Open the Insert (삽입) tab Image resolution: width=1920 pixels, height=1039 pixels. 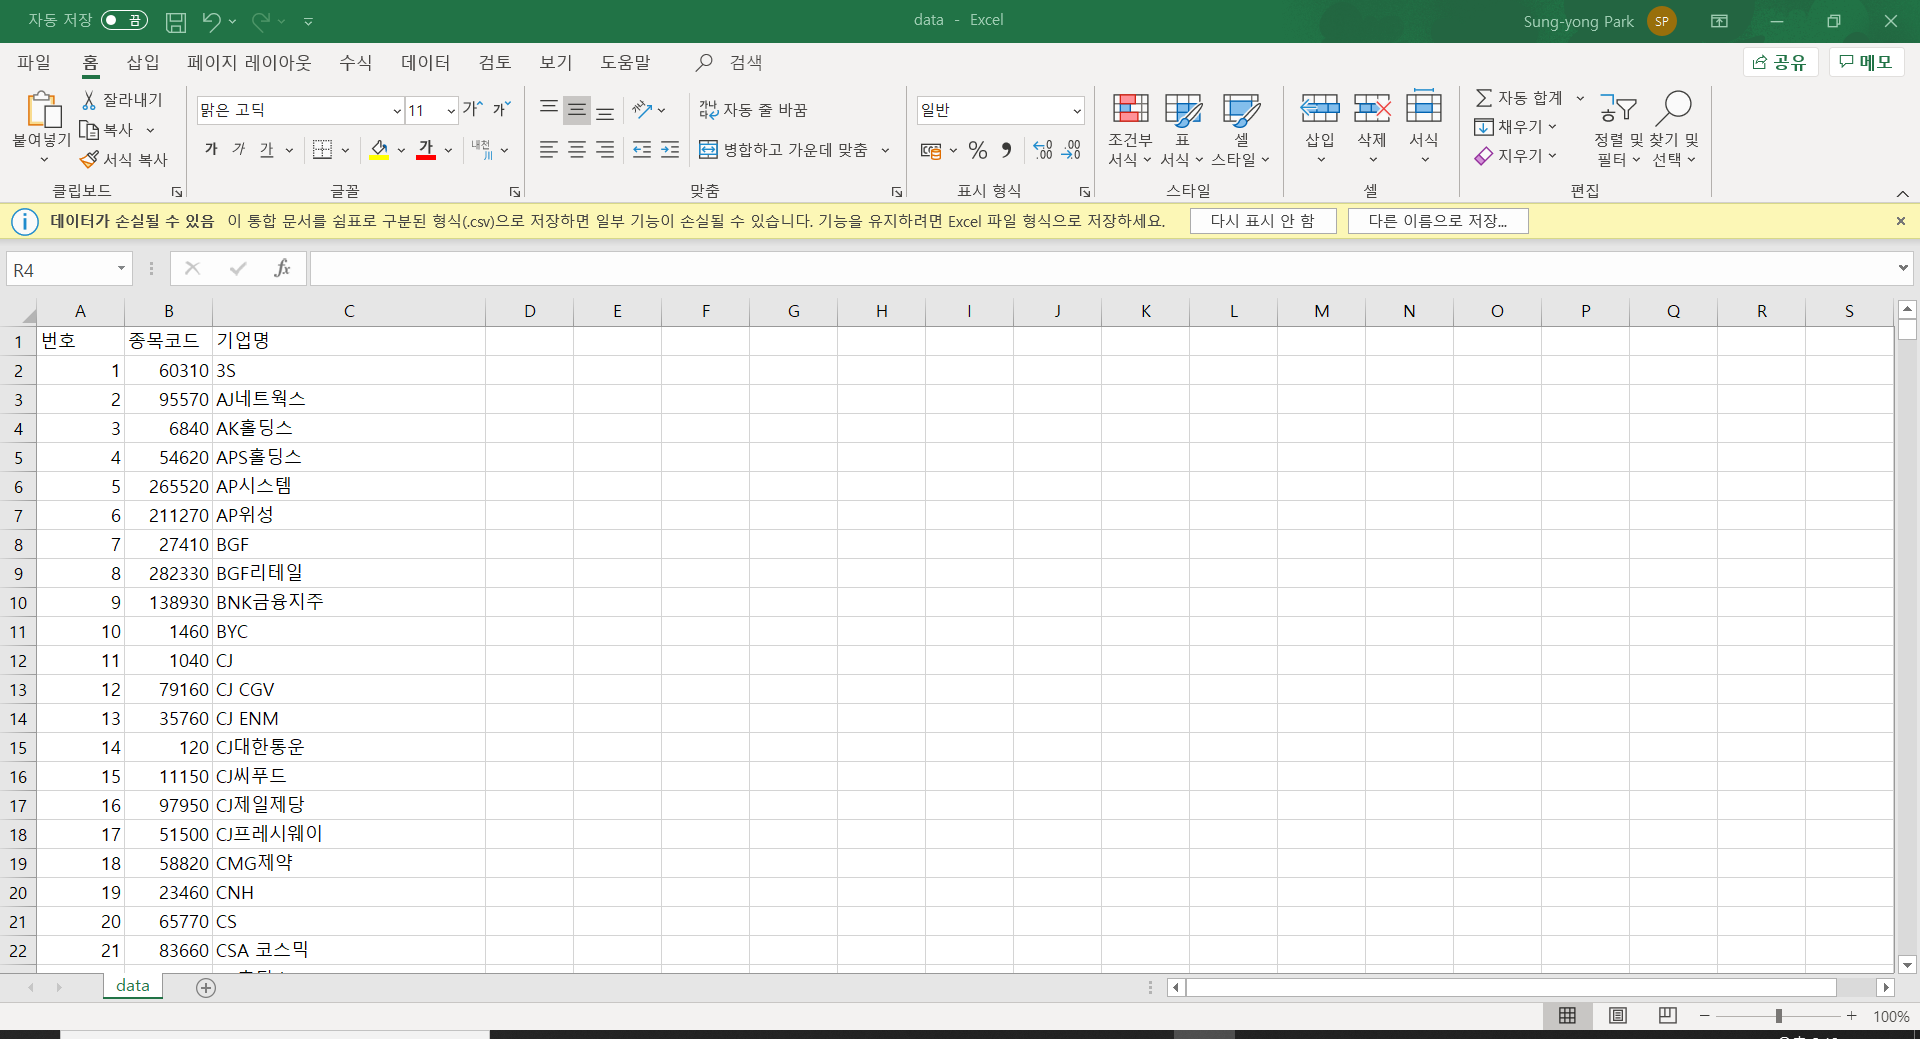coord(143,62)
